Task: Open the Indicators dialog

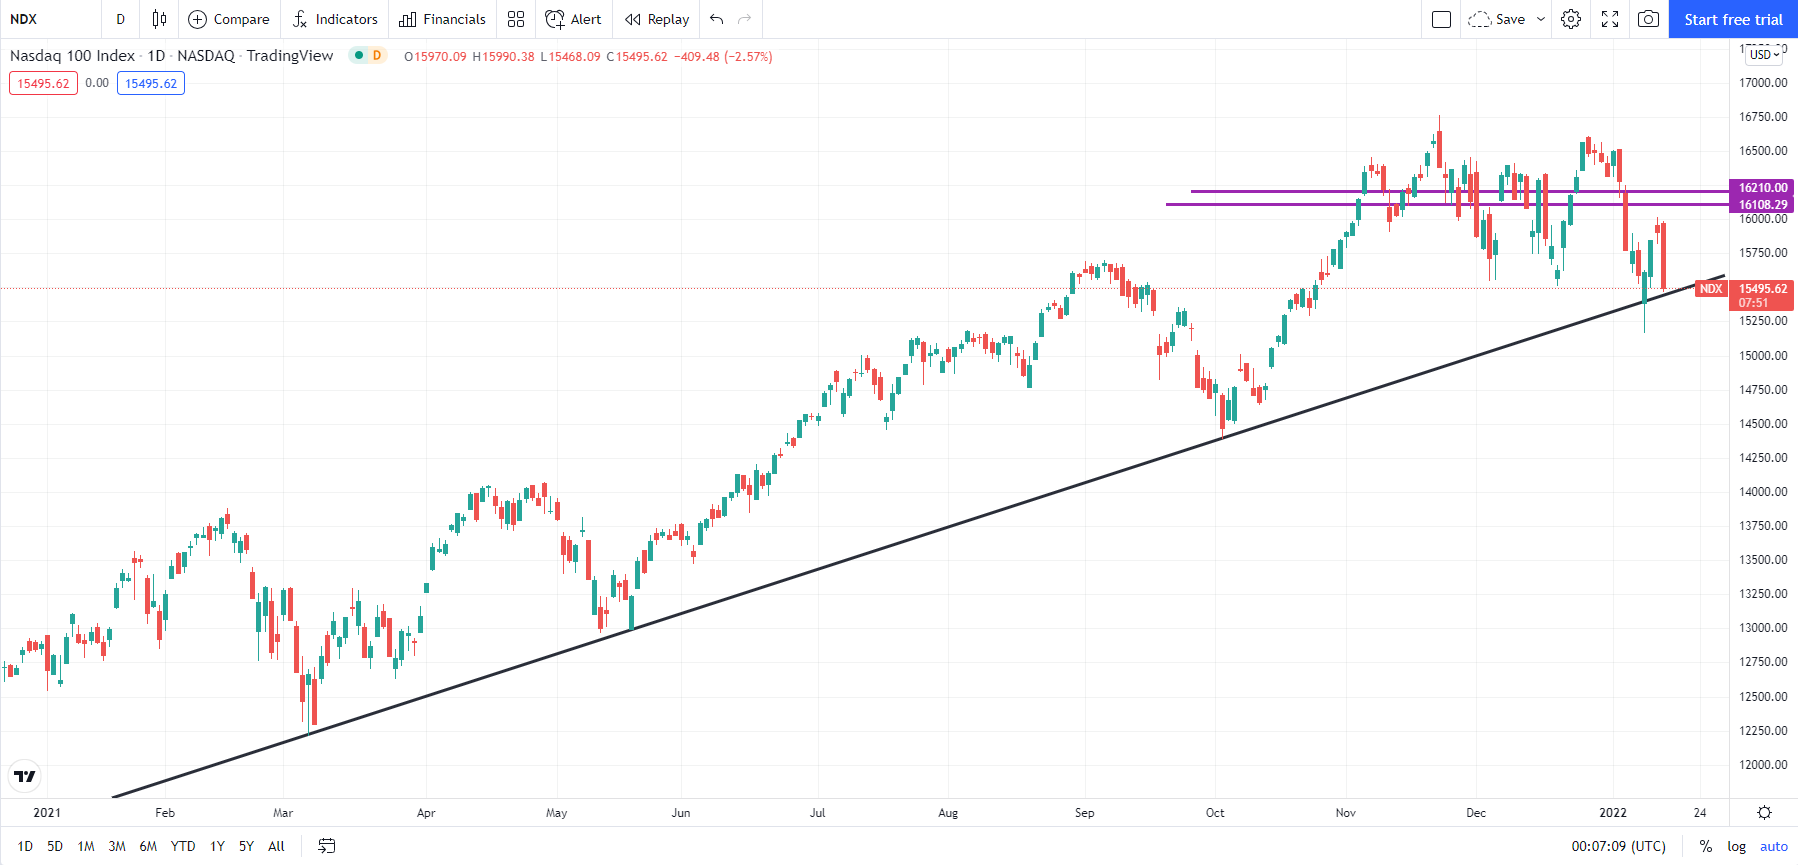Action: [x=335, y=19]
